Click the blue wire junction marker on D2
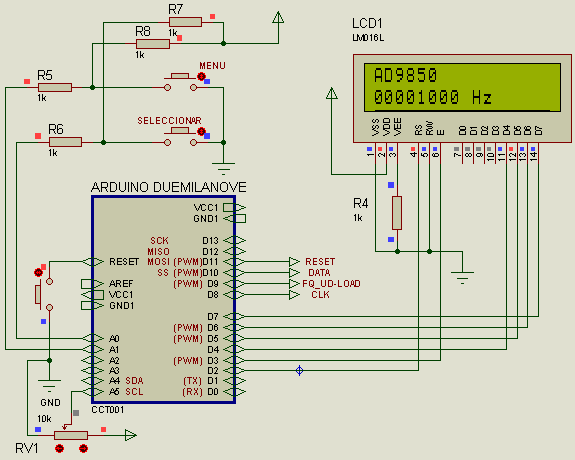The height and width of the screenshot is (460, 575). click(x=299, y=370)
